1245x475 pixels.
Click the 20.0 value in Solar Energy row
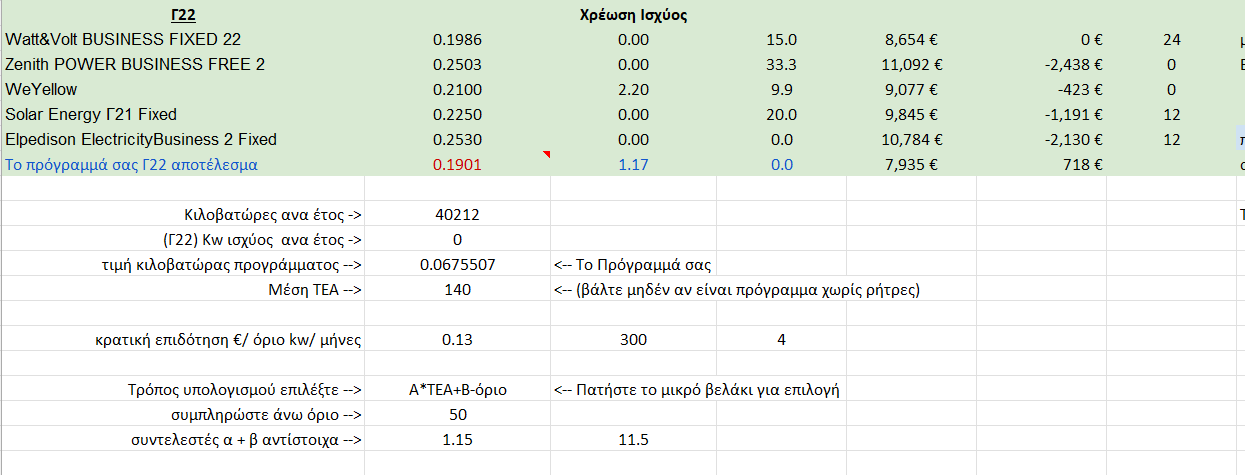[781, 115]
